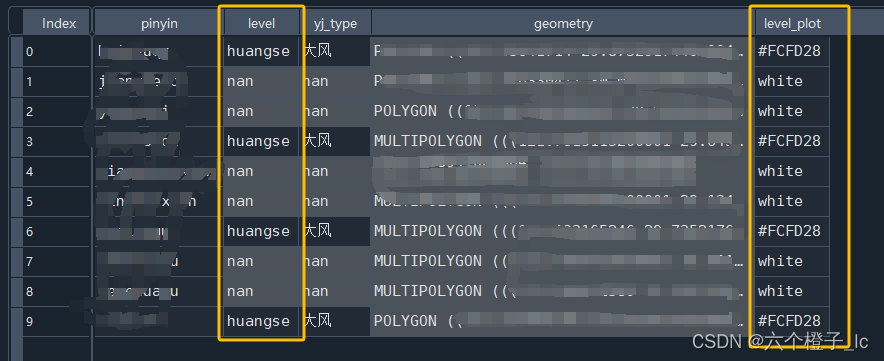Click the level_plot column header
This screenshot has width=884, height=361.
click(x=792, y=23)
